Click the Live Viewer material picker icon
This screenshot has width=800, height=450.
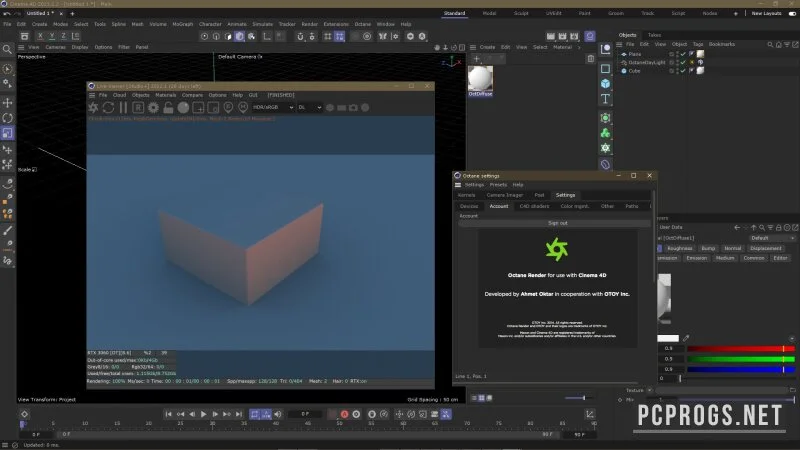click(x=243, y=108)
